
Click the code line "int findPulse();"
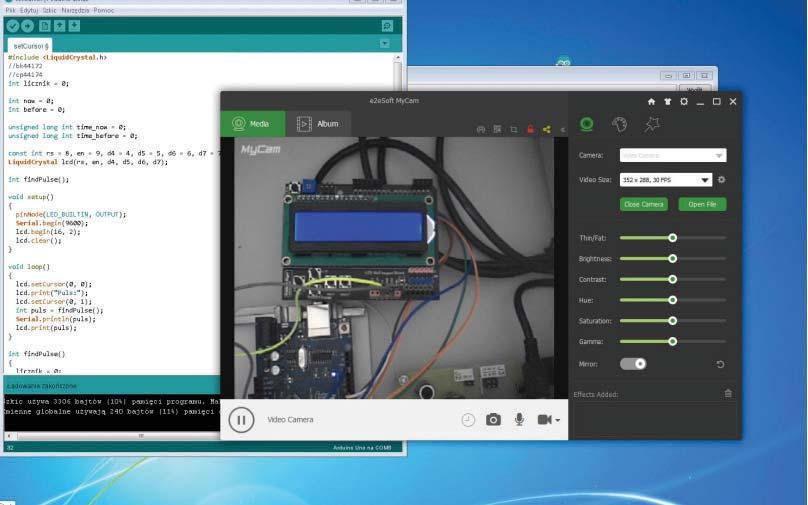[x=38, y=179]
